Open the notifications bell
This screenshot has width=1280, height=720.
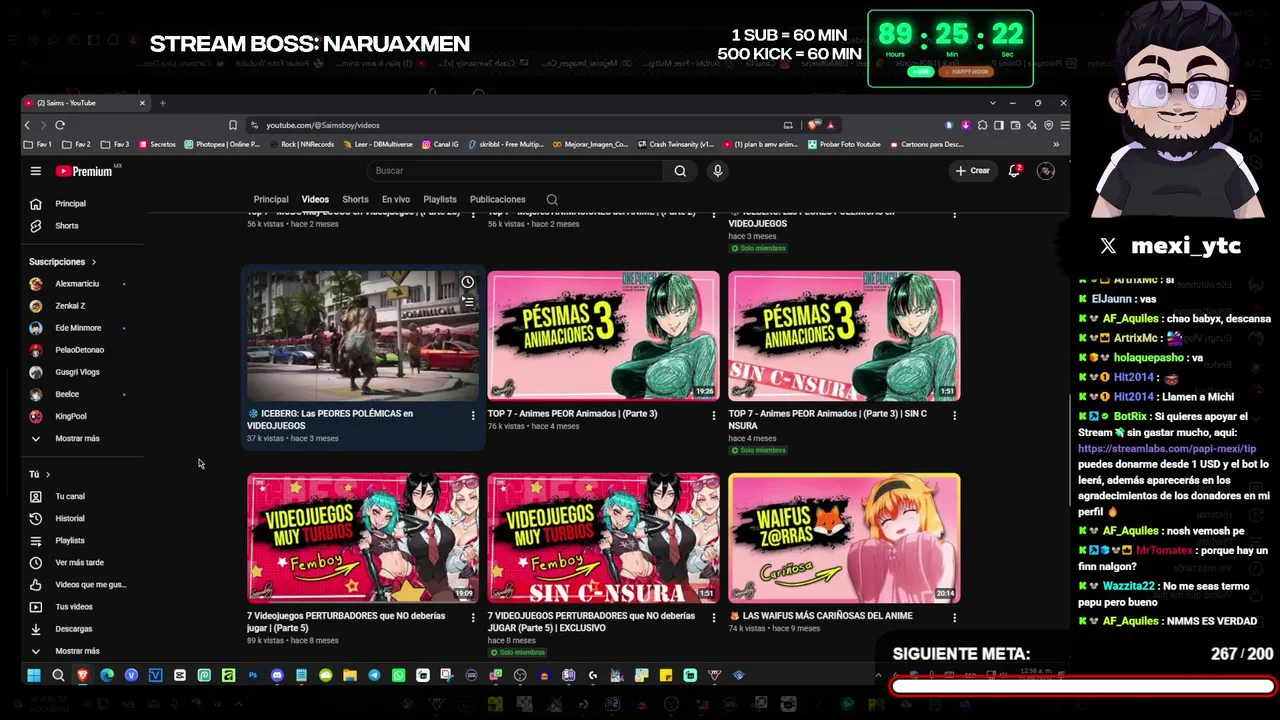[1014, 171]
